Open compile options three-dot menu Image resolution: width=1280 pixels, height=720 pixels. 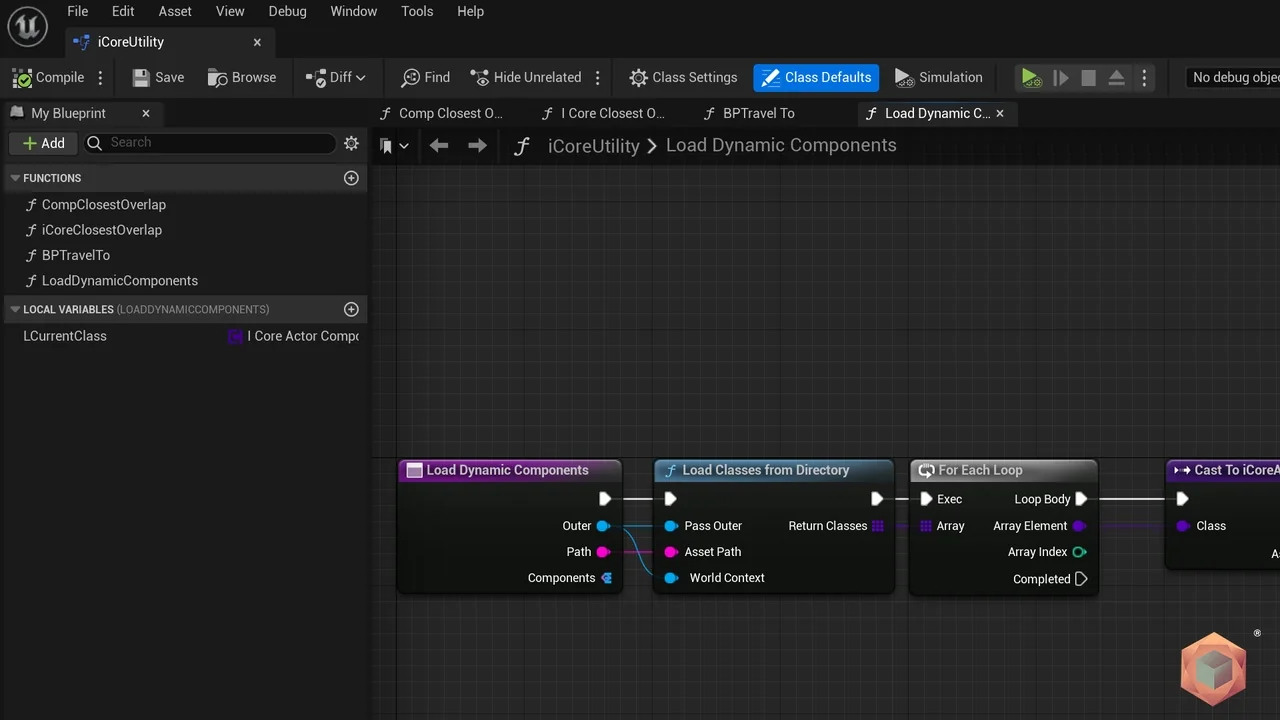100,77
